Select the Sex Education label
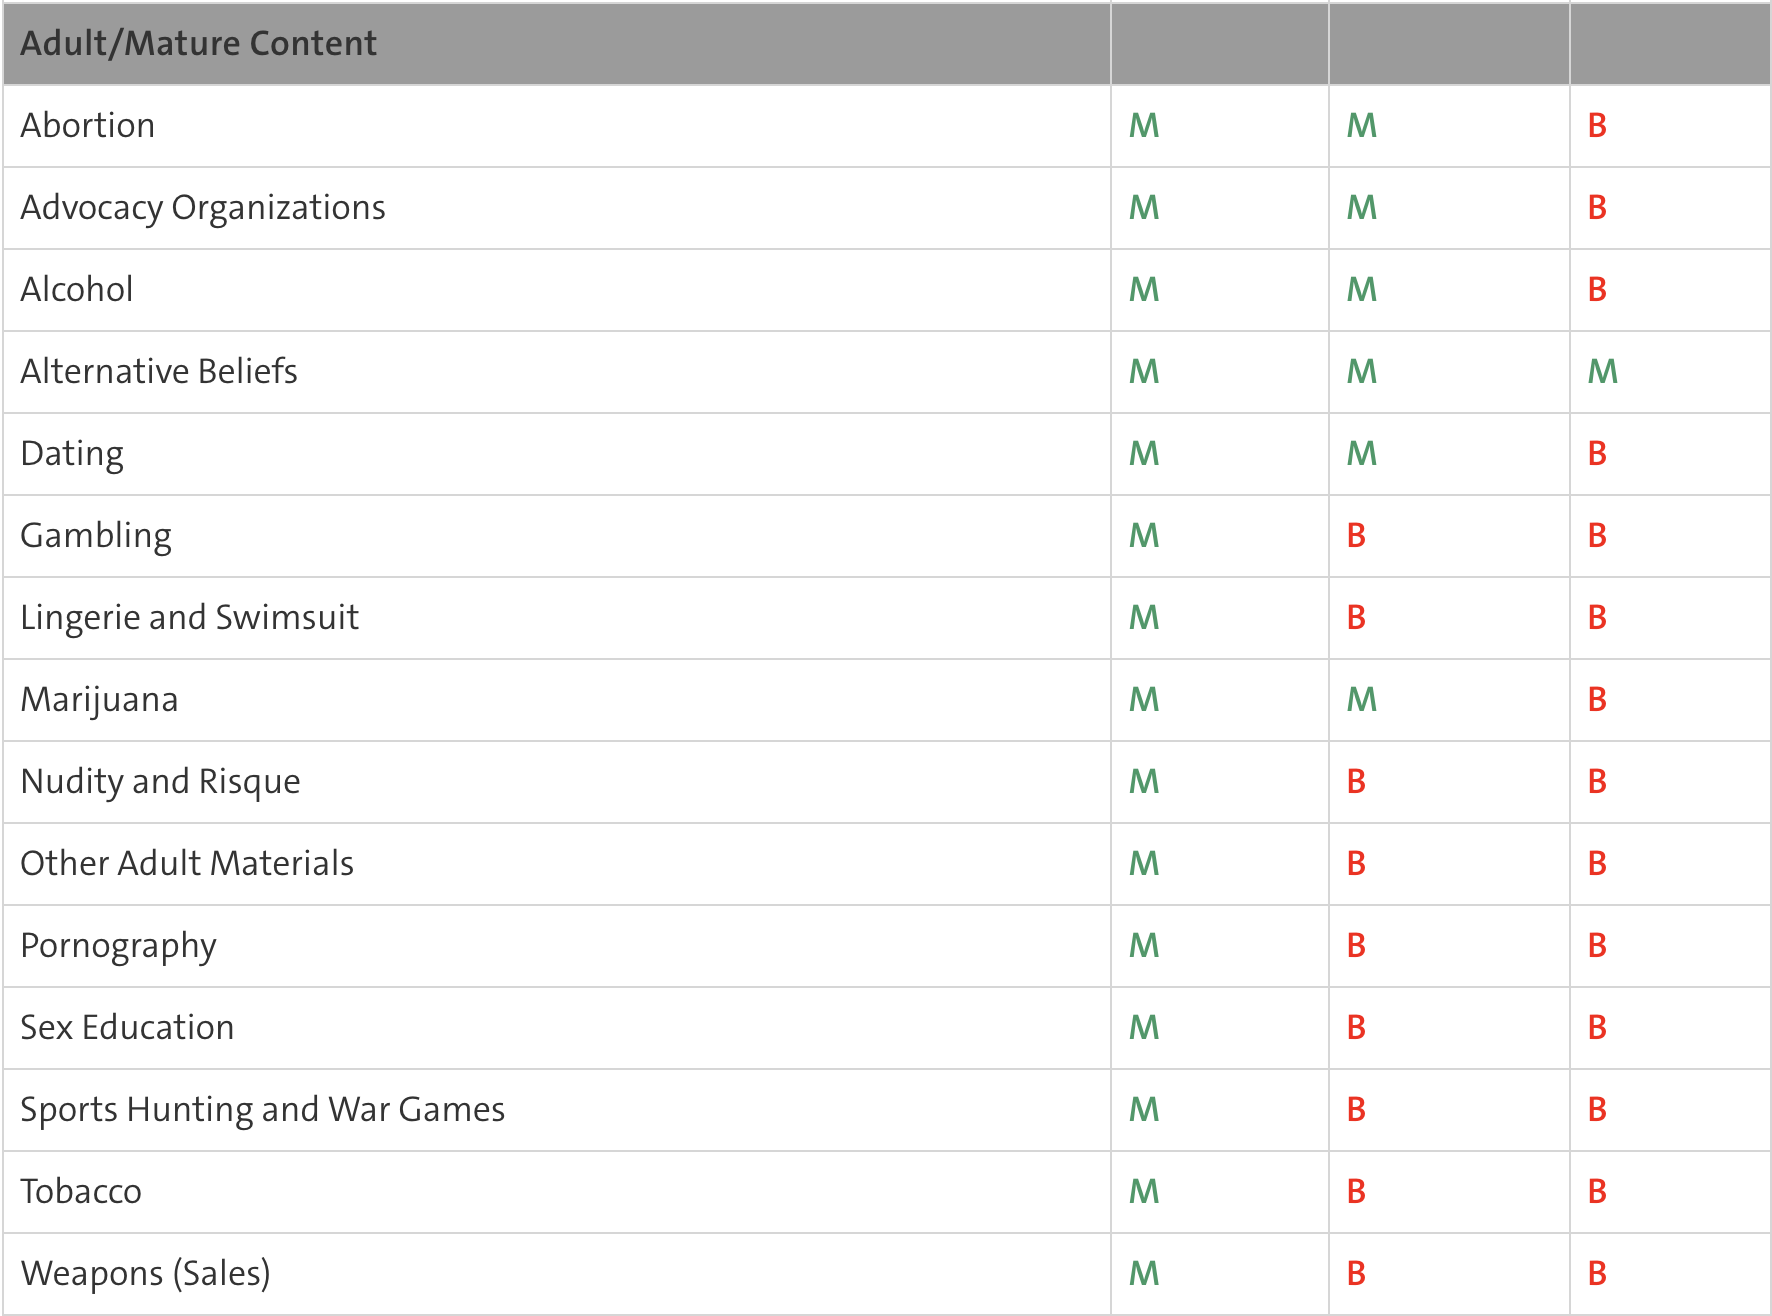Image resolution: width=1772 pixels, height=1316 pixels. click(x=127, y=1028)
